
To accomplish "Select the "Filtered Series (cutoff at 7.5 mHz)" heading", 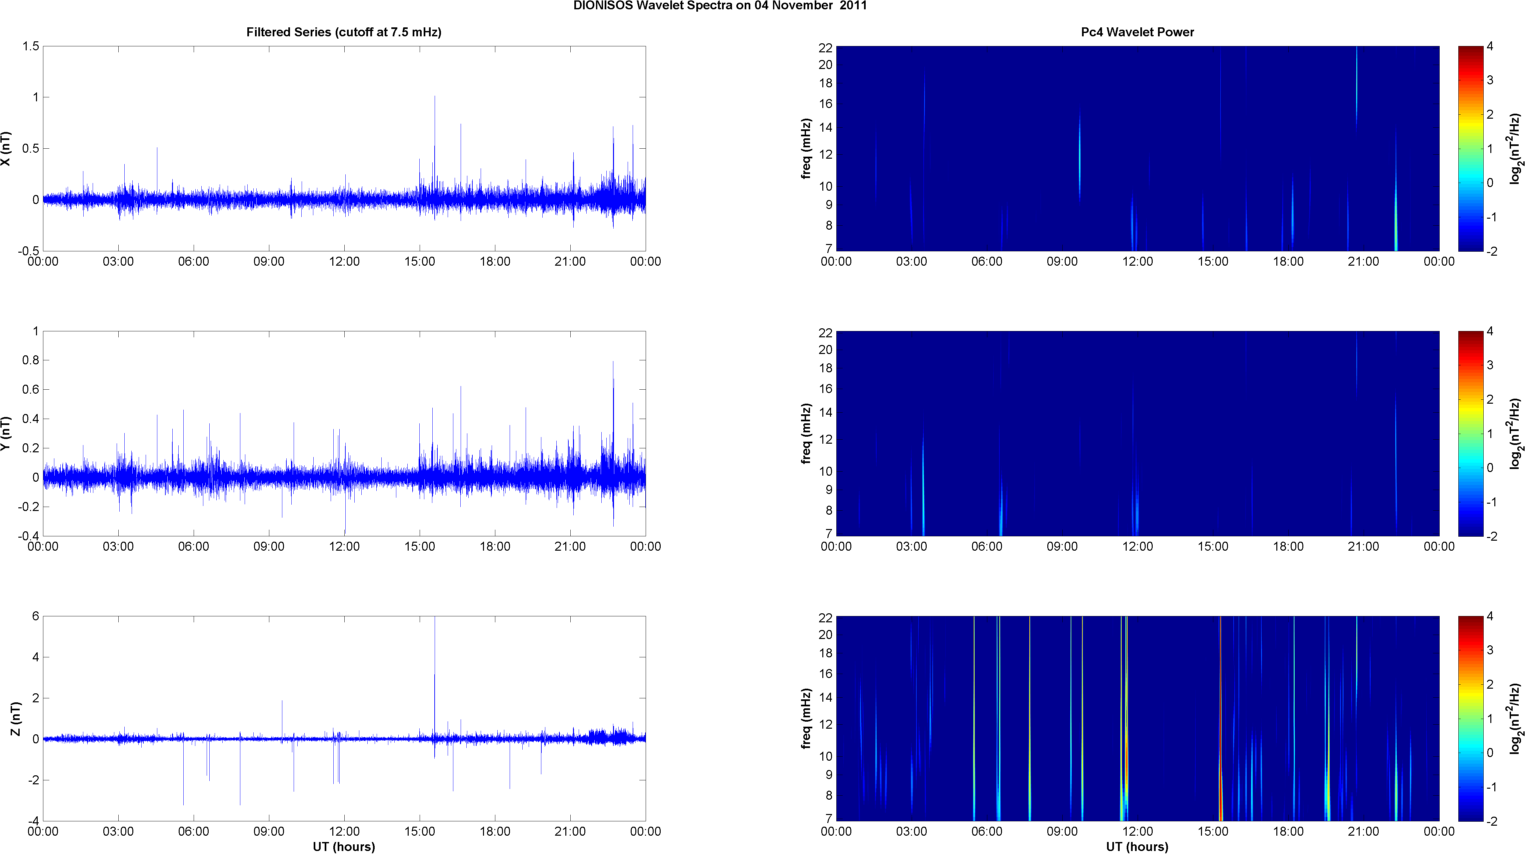I will (x=344, y=32).
